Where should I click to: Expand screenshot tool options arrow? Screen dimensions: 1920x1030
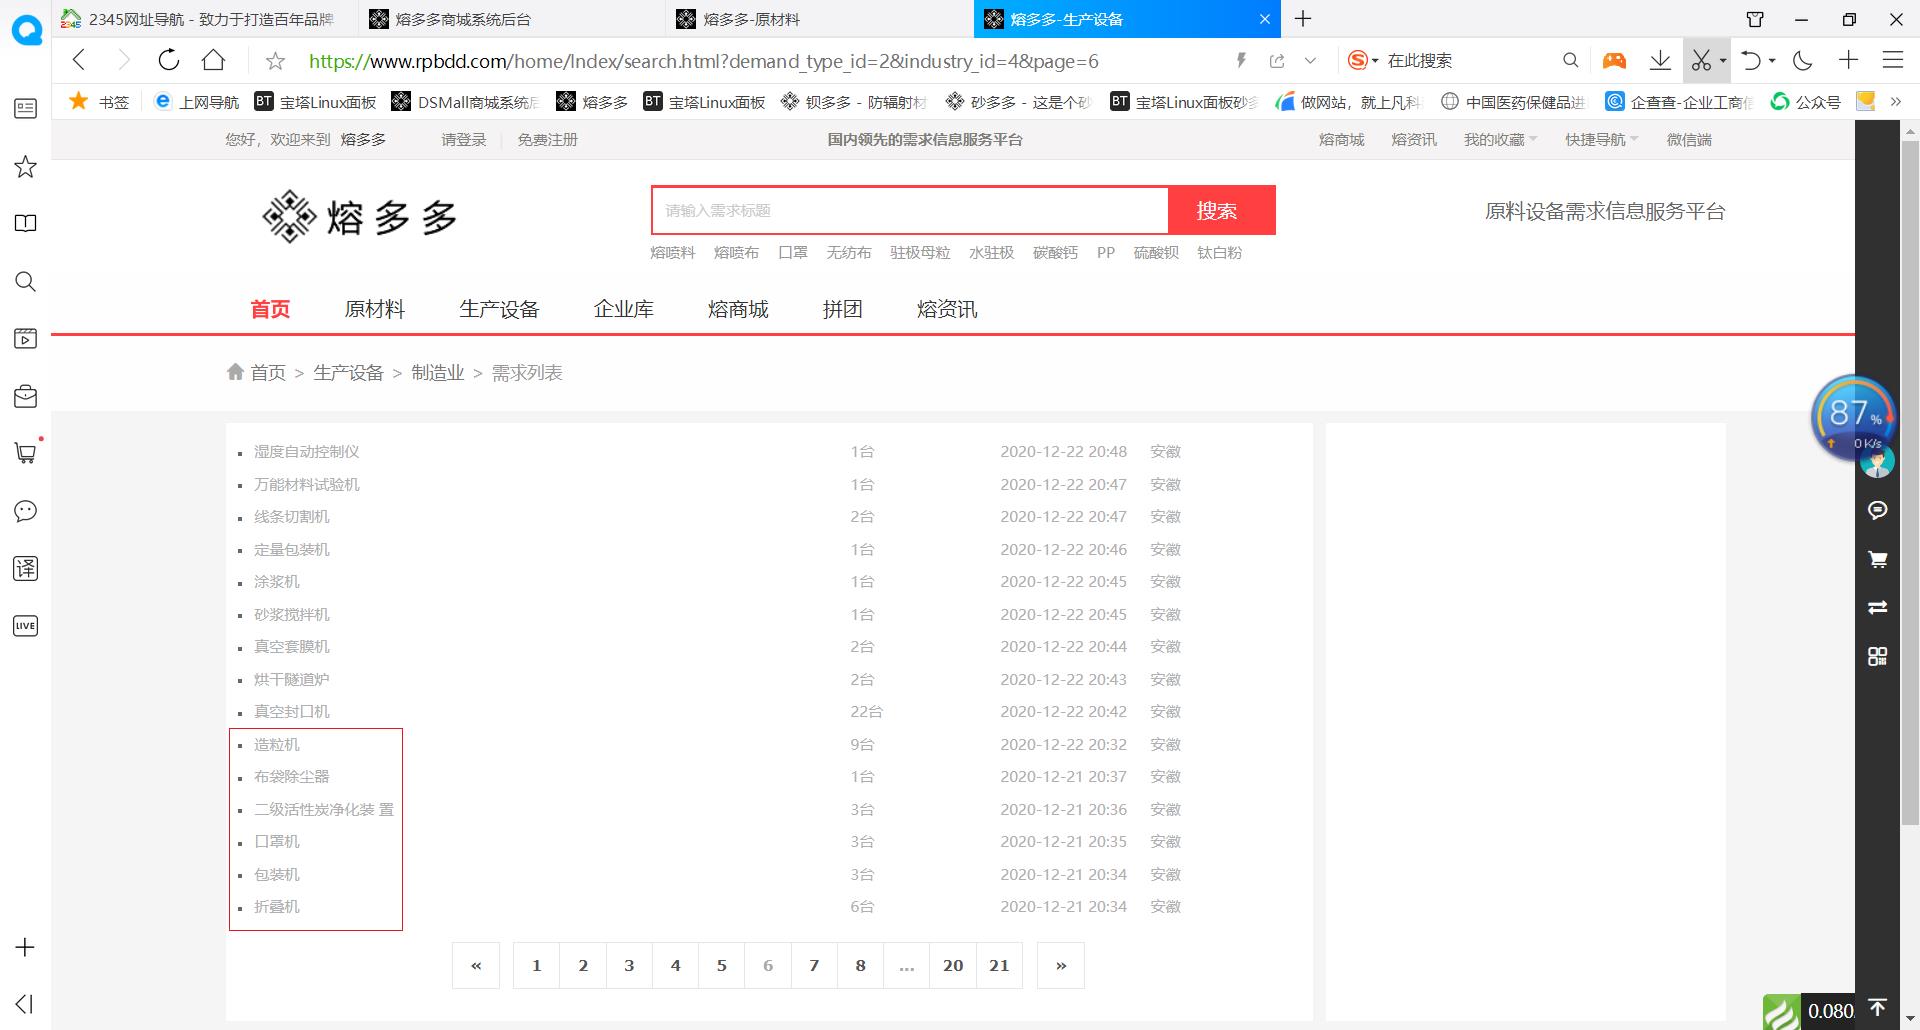(1723, 61)
